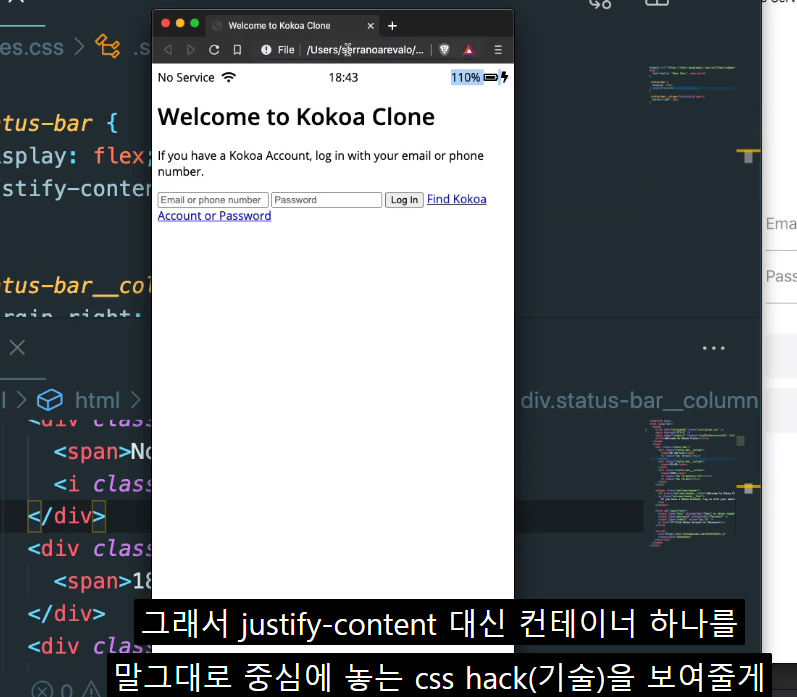Open the not-secure File info icon
This screenshot has height=697, width=797.
(266, 50)
